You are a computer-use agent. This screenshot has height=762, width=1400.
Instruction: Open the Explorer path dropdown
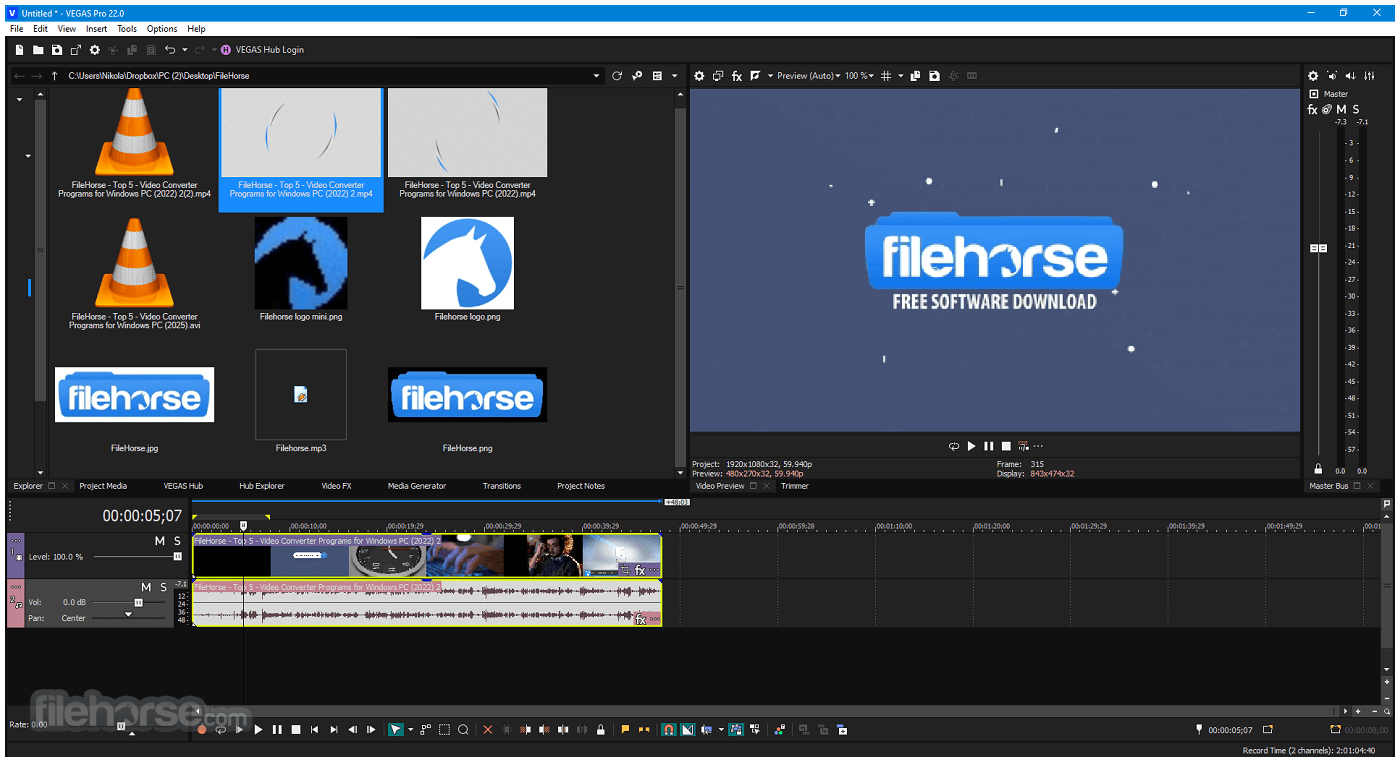(597, 76)
